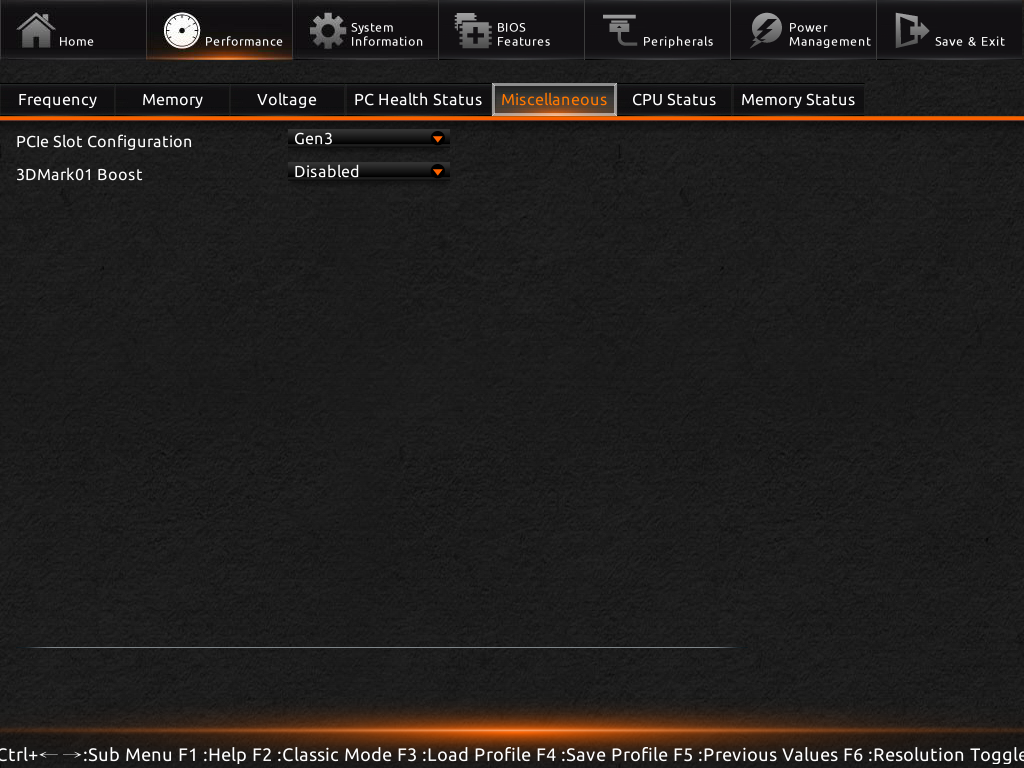This screenshot has height=768, width=1024.
Task: Click the orange arrow beside Disabled
Action: [x=437, y=172]
